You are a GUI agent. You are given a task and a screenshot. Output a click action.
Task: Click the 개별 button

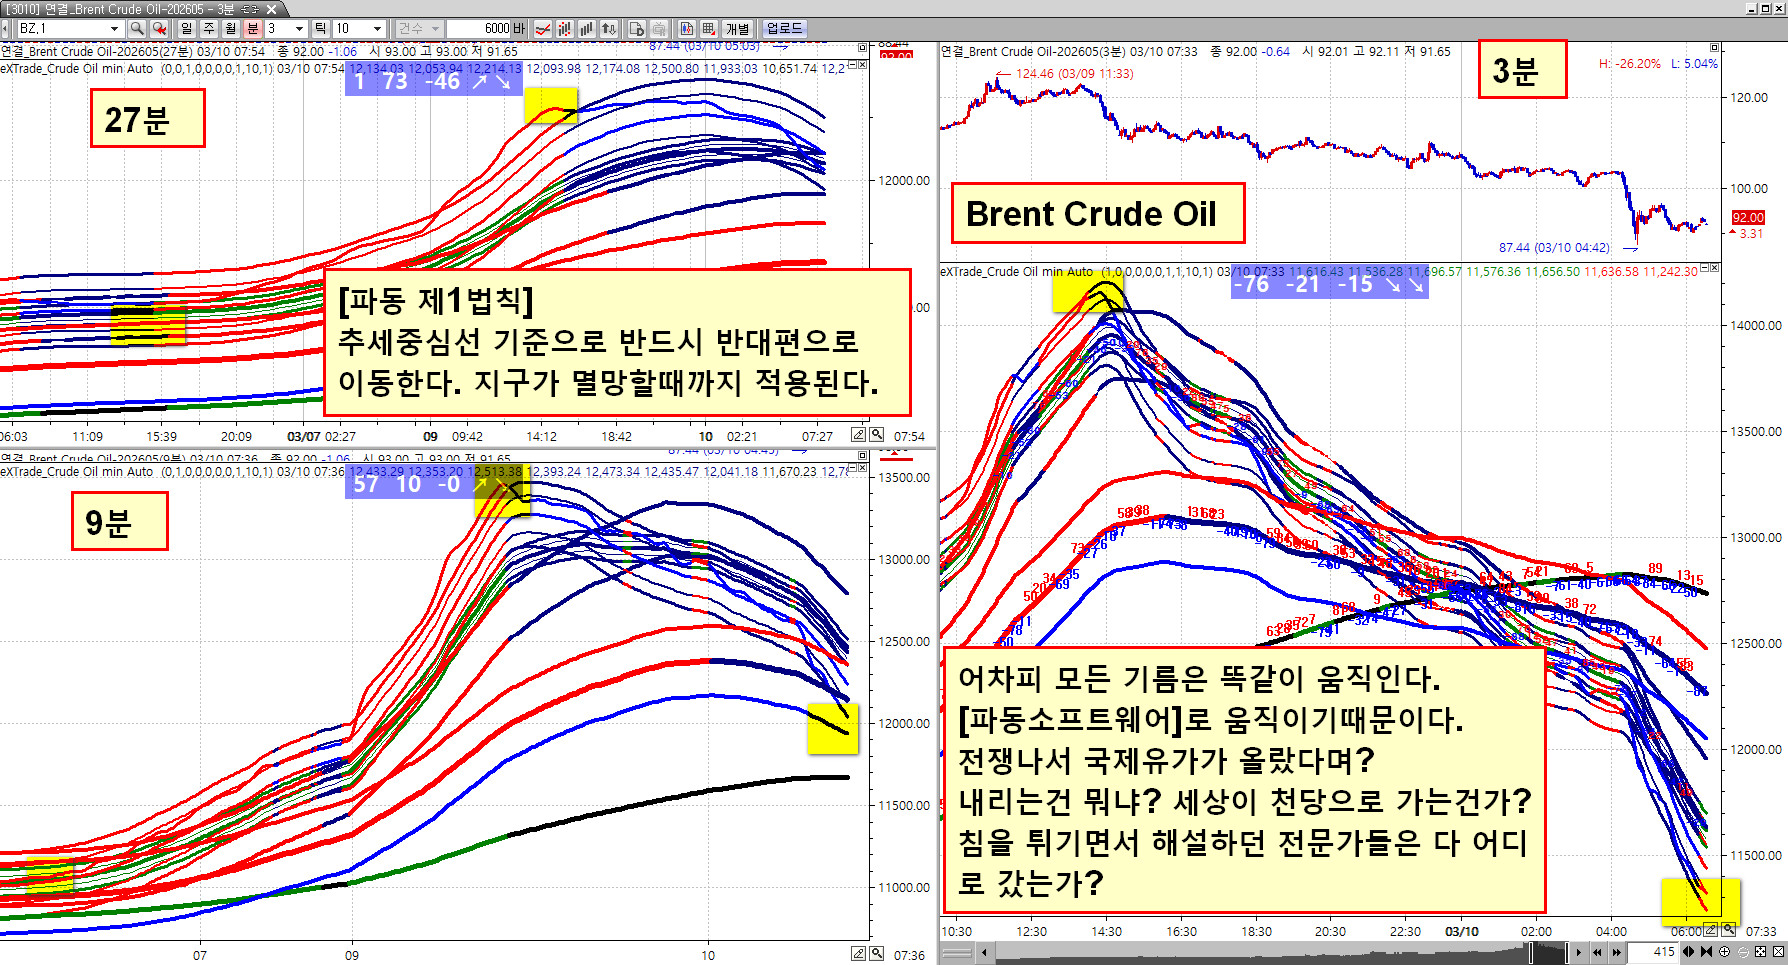[x=738, y=29]
